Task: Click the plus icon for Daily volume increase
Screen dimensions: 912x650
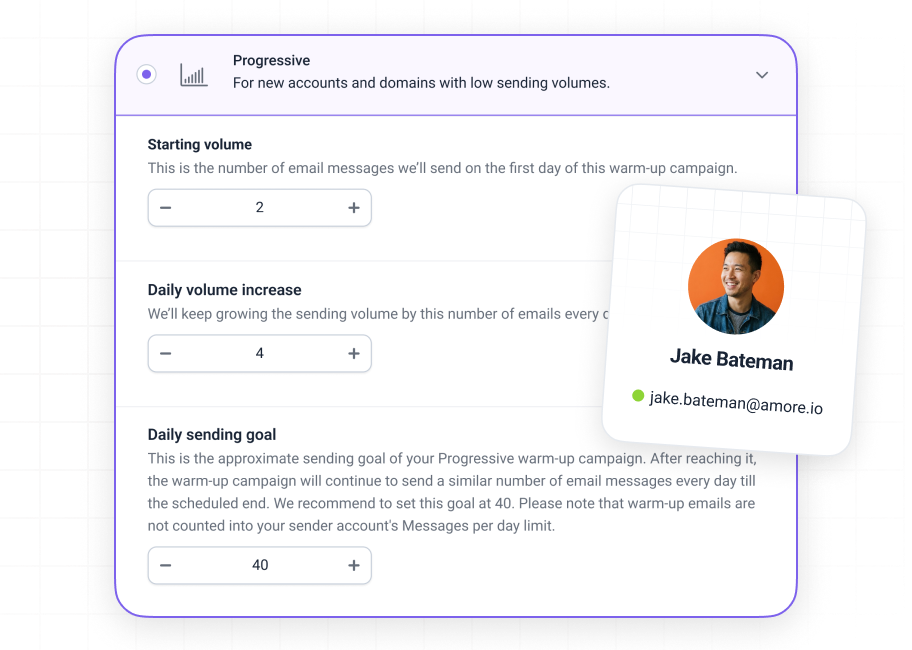Action: tap(353, 353)
